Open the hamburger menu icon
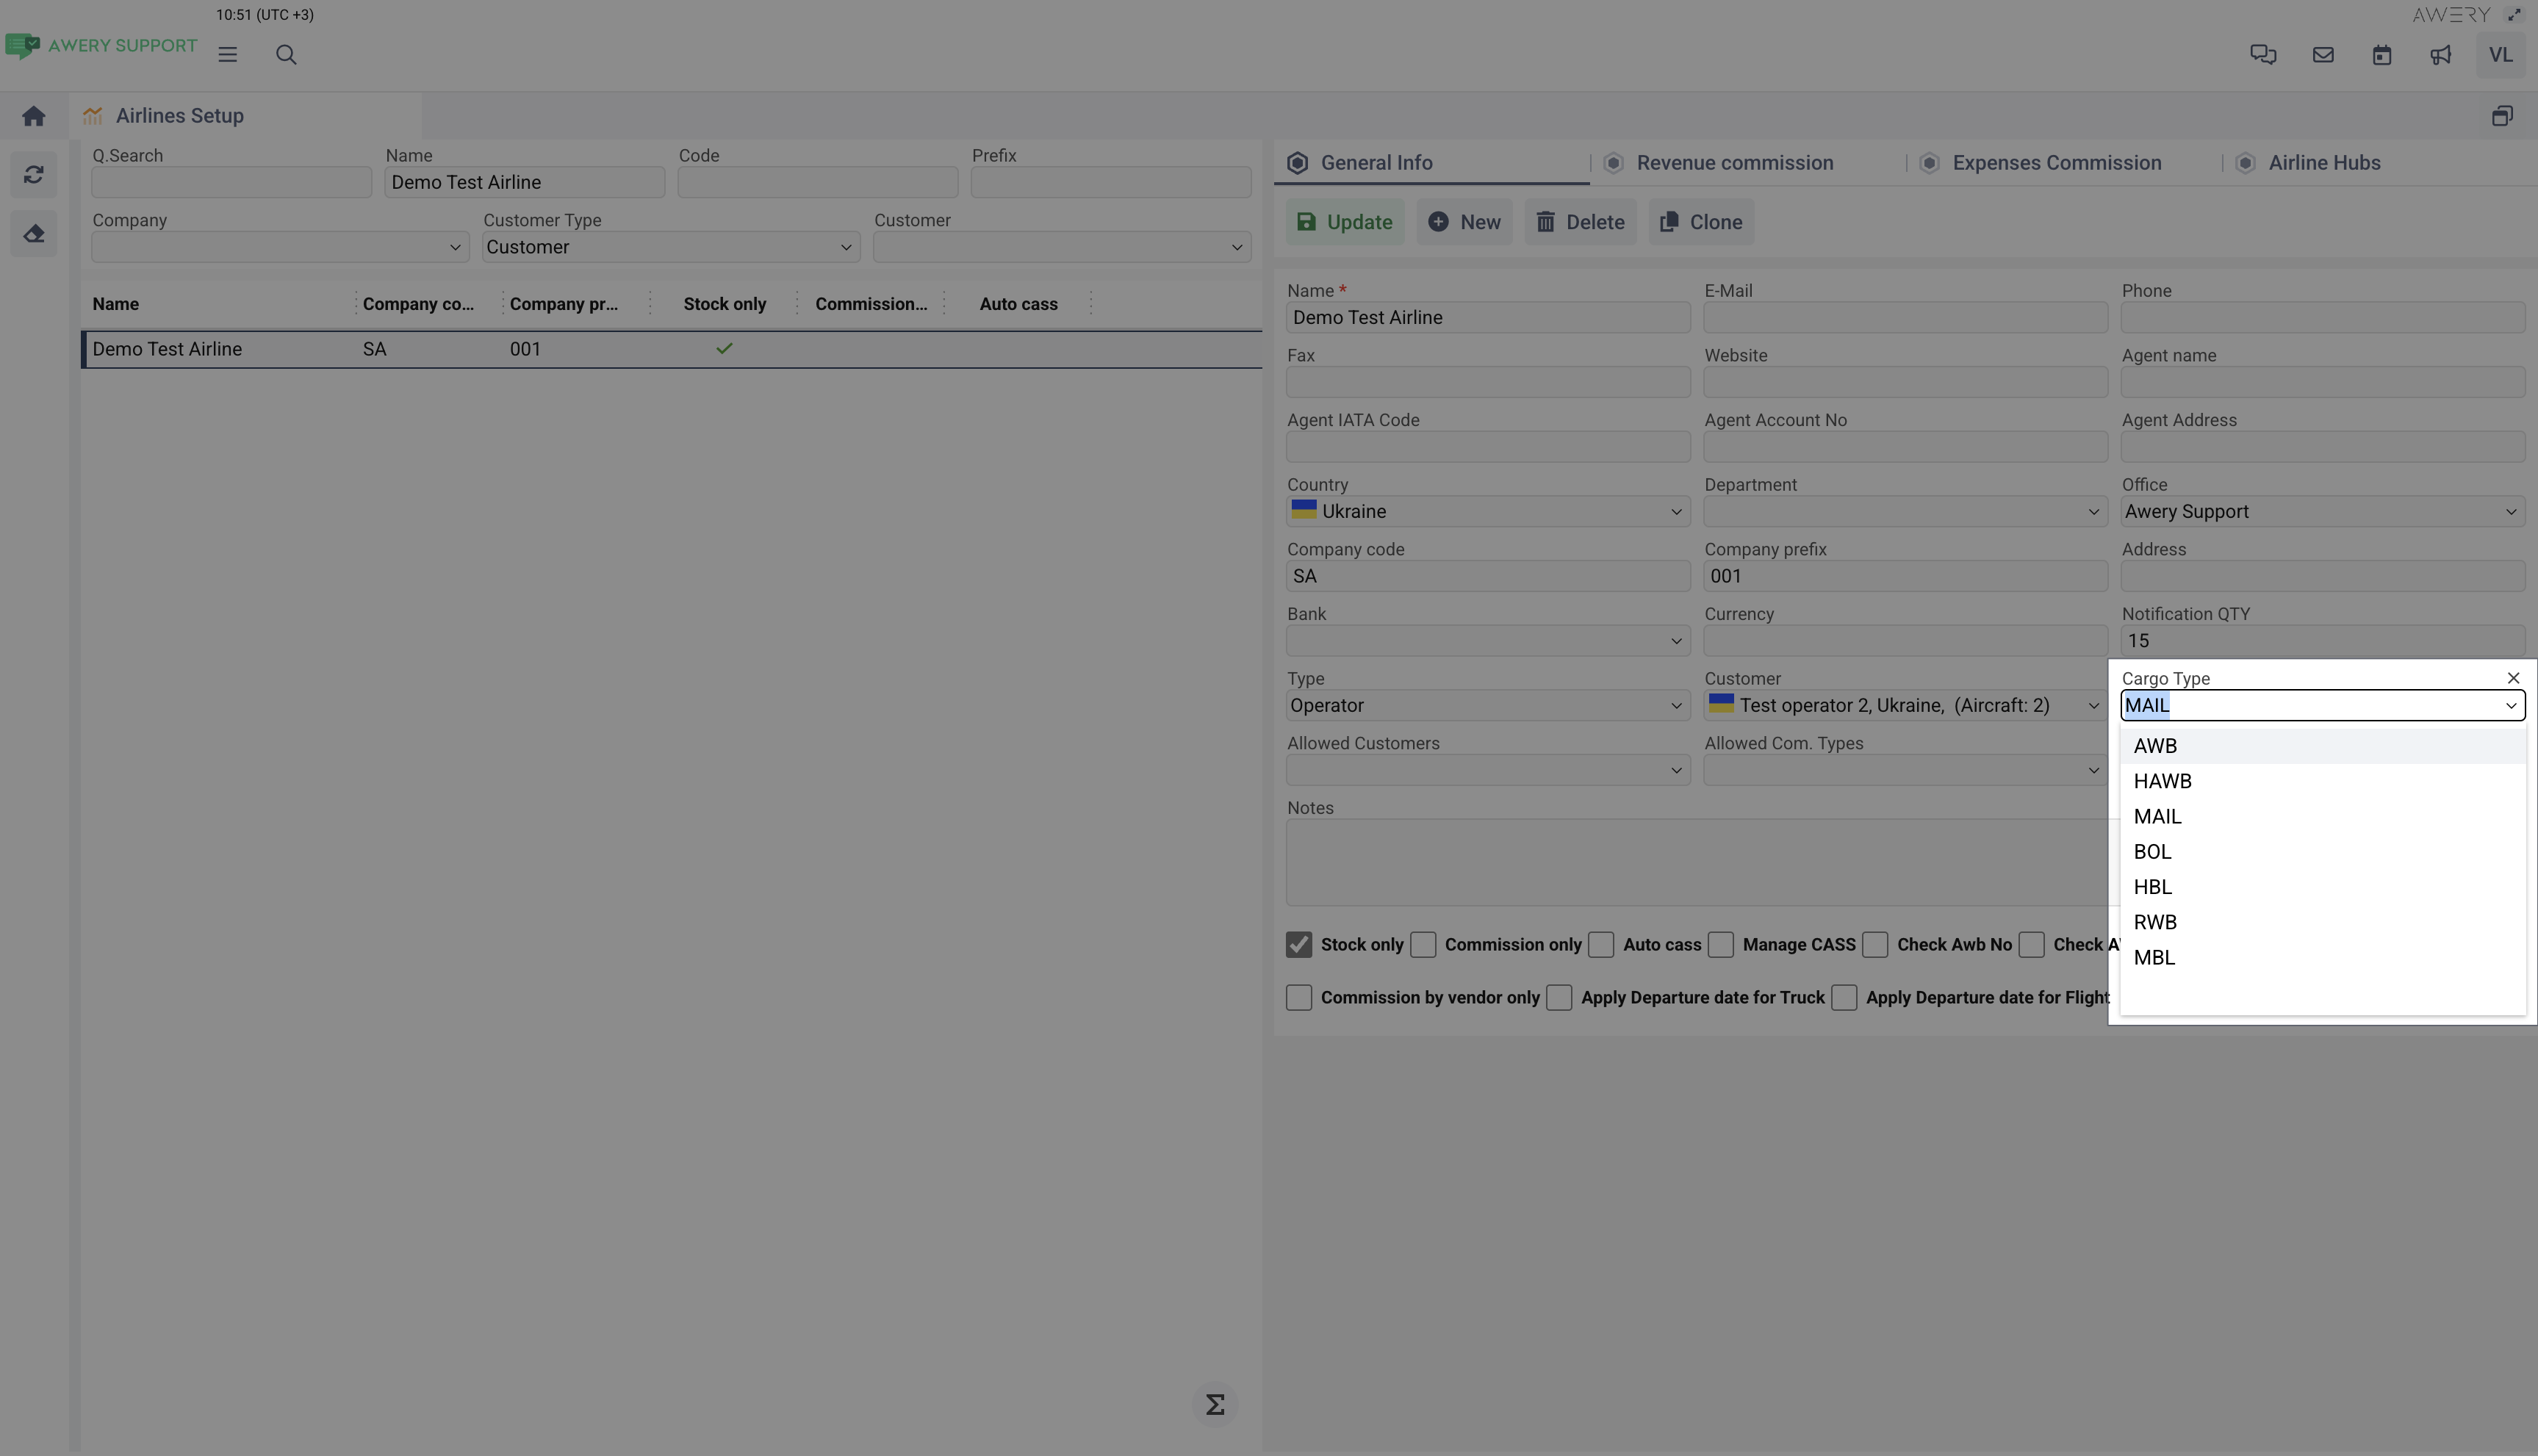Screen dimensions: 2538x1456 [x=228, y=55]
